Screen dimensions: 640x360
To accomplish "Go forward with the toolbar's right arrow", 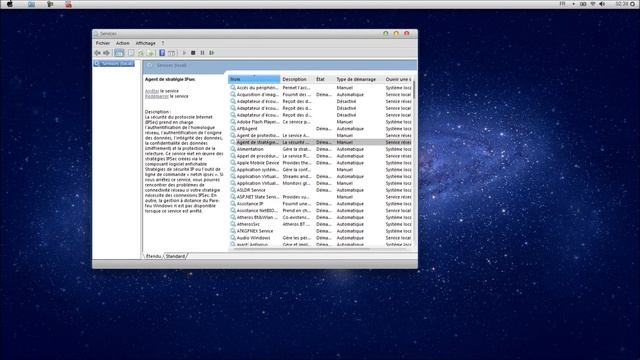I will [x=107, y=53].
